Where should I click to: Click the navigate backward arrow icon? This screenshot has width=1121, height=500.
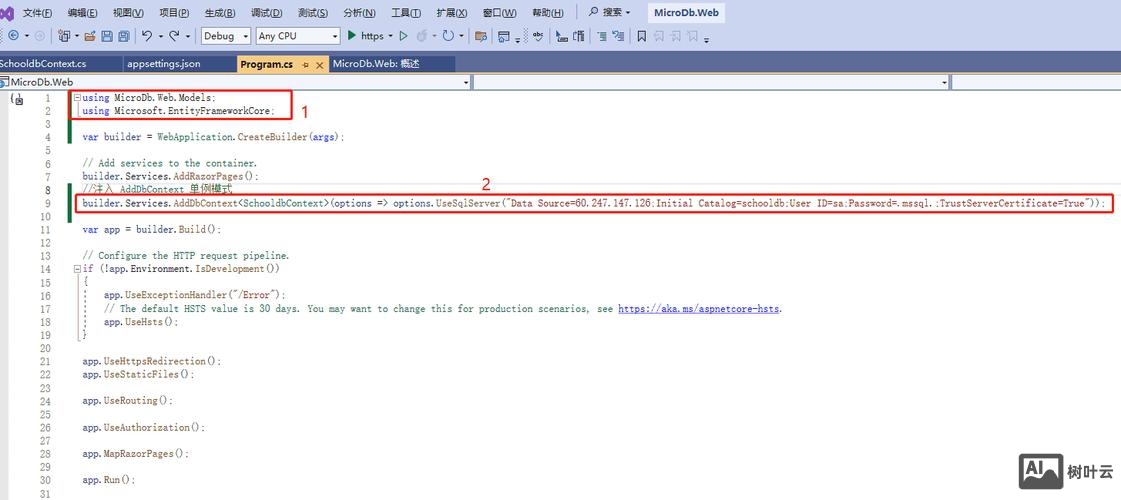tap(13, 36)
